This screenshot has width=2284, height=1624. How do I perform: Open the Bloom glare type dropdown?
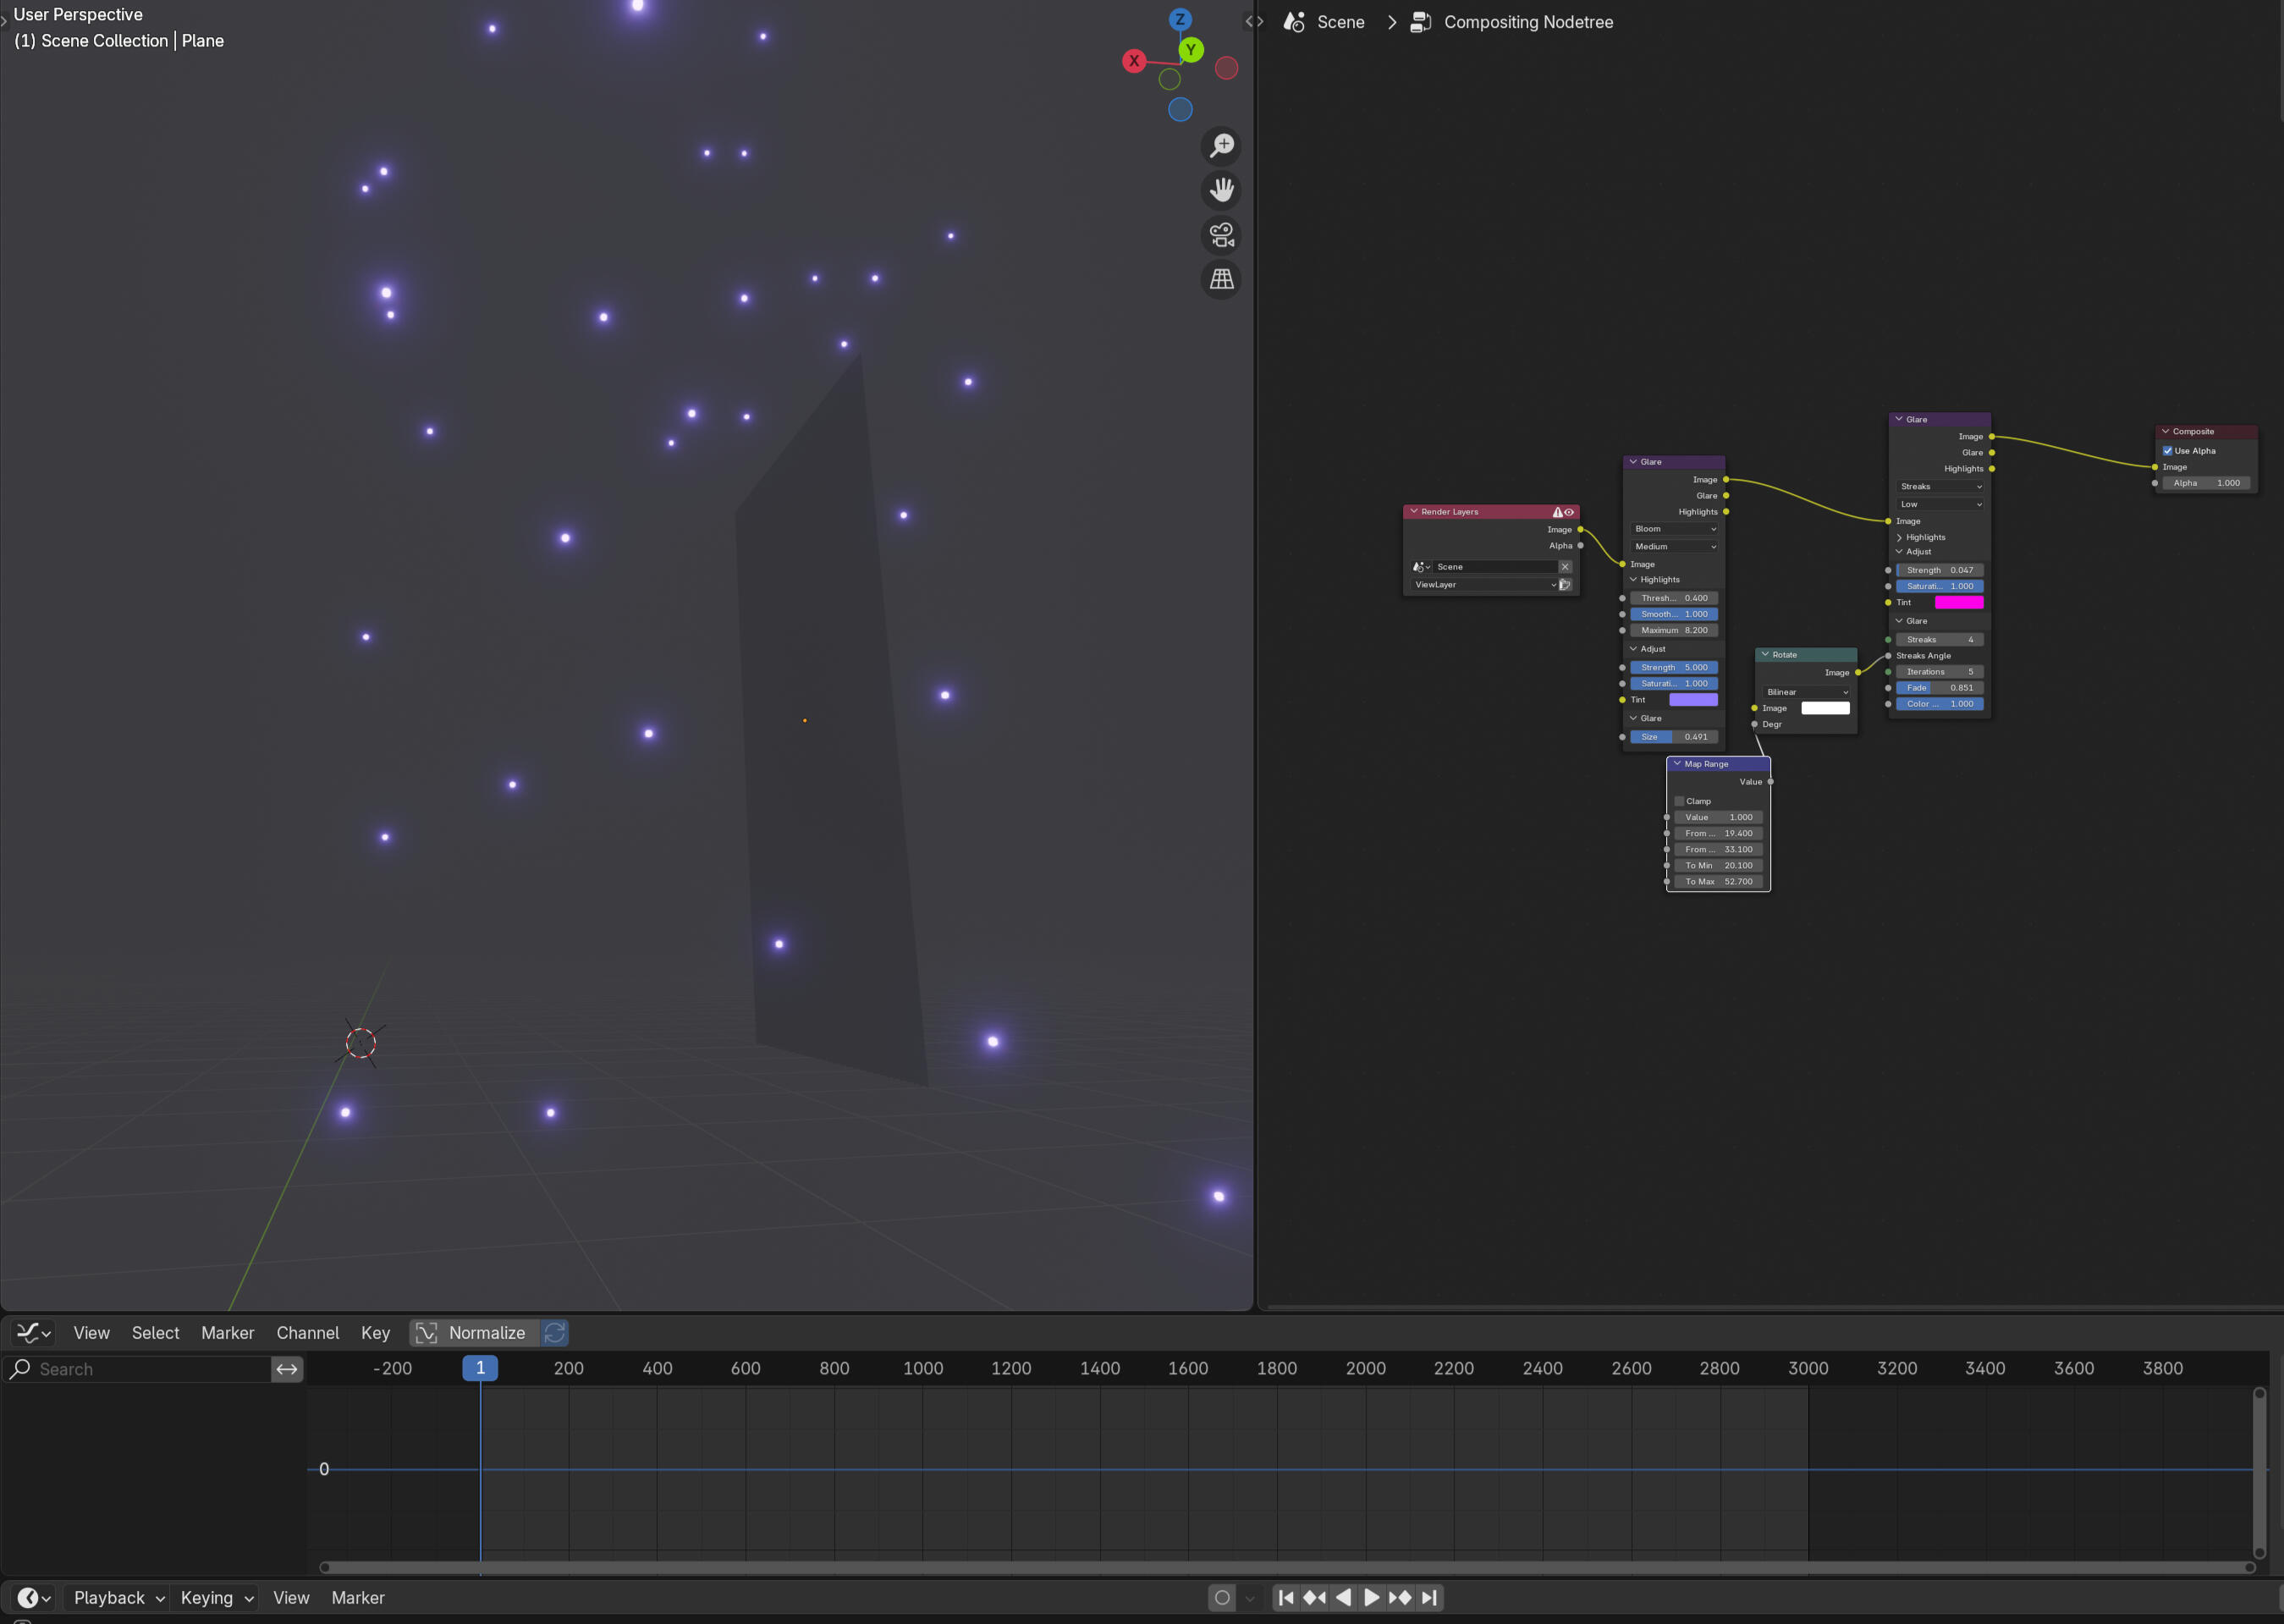click(1674, 529)
